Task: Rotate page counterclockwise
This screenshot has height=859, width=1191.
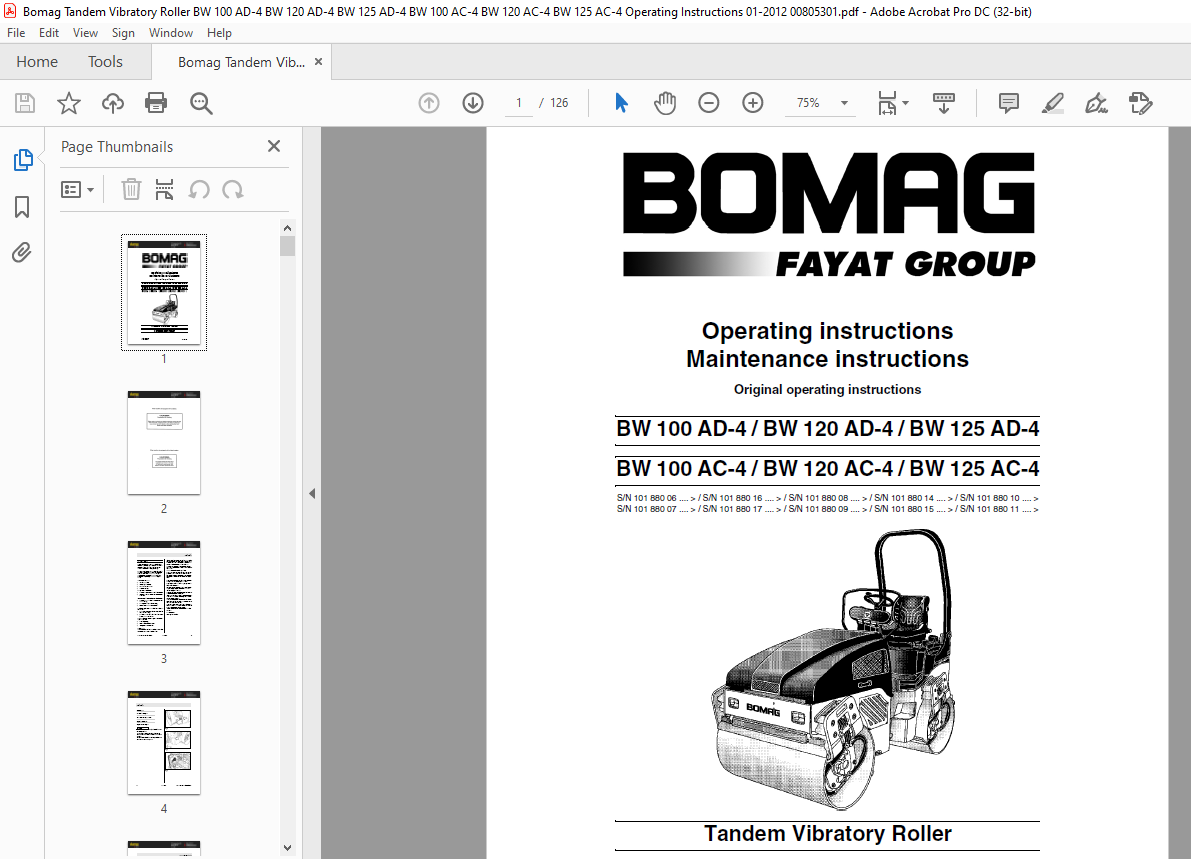Action: [x=199, y=189]
